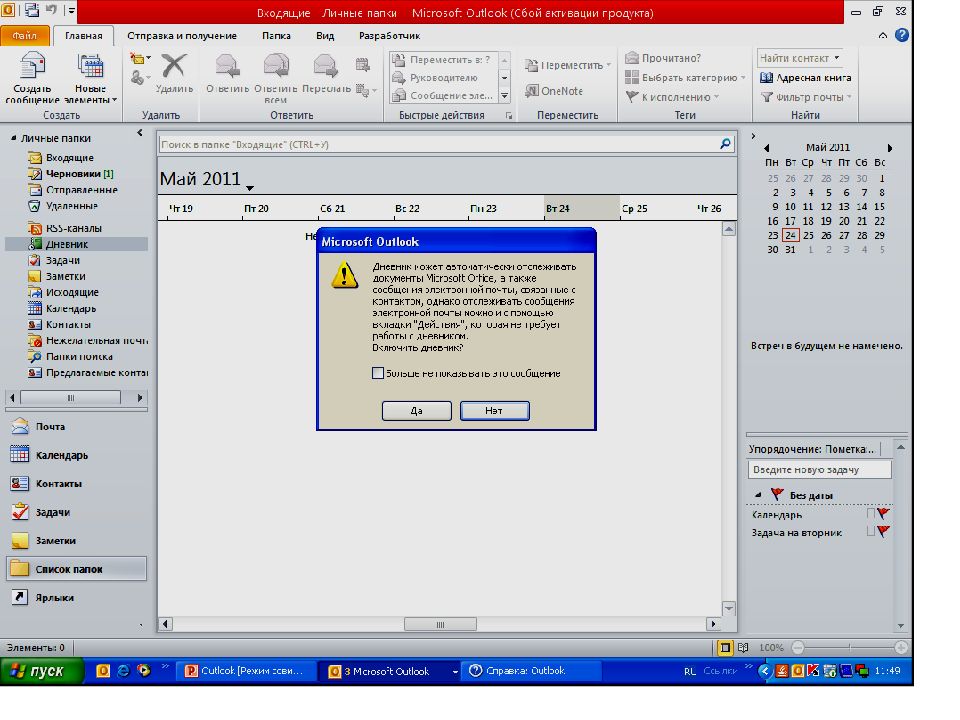Open the Отправка и получение tab

182,36
